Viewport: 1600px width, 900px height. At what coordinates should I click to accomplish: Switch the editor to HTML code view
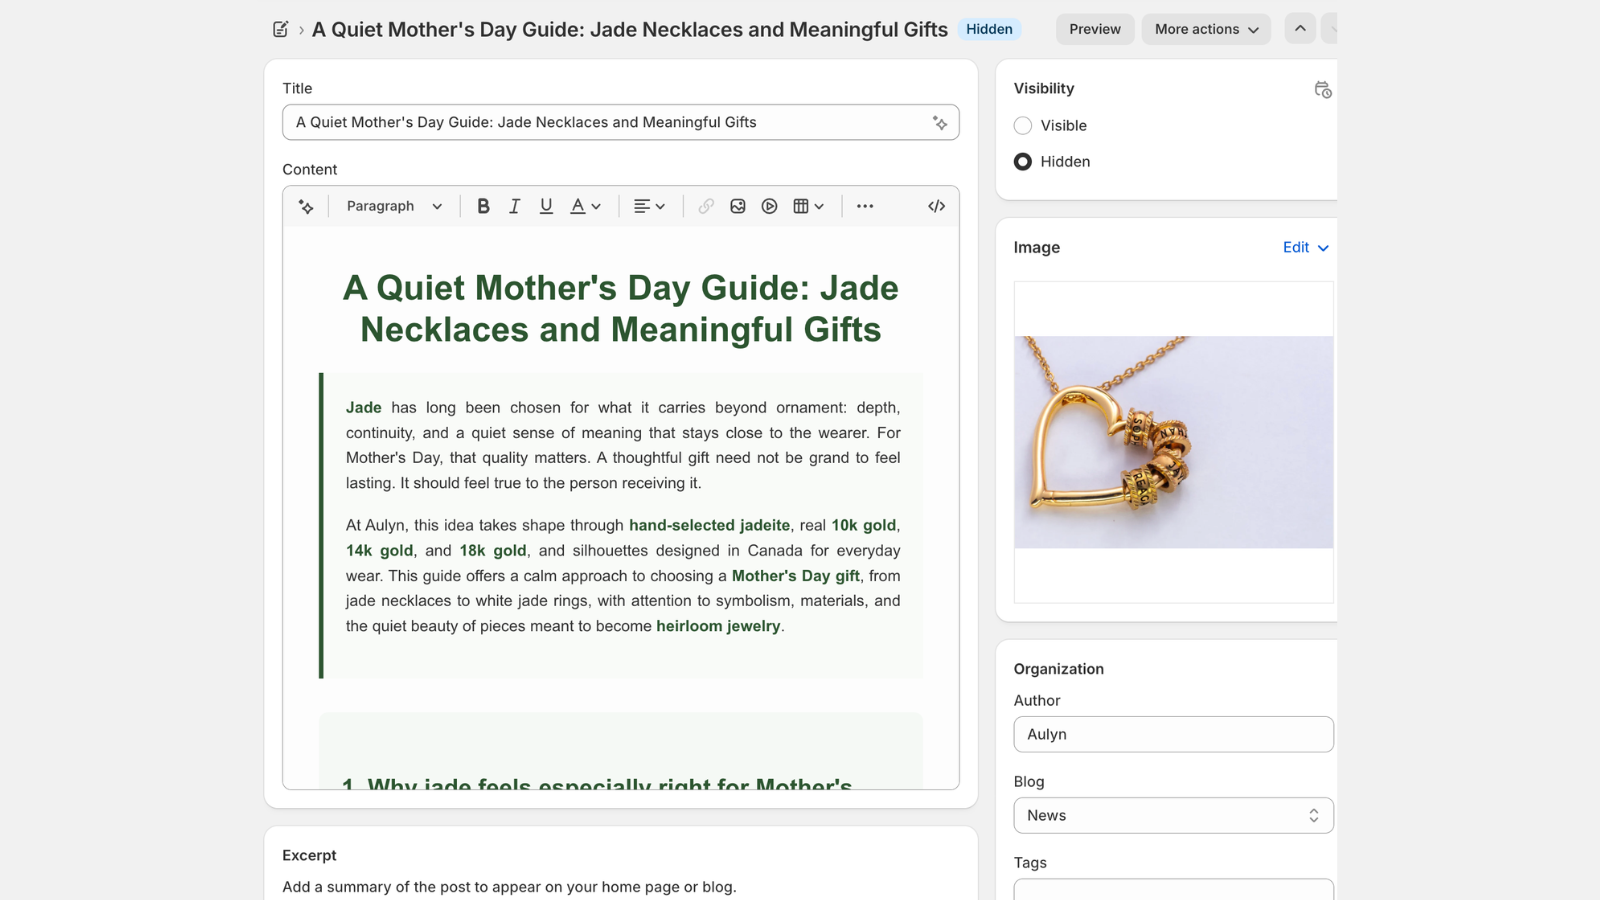tap(936, 206)
